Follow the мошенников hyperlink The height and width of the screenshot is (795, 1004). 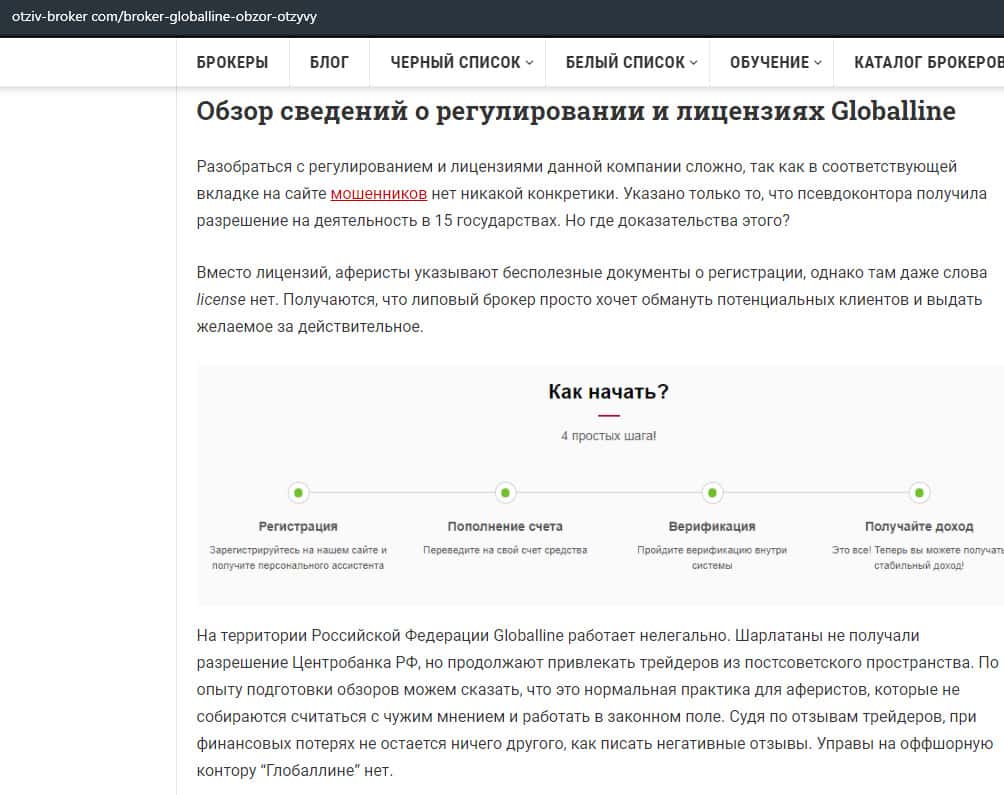coord(379,193)
